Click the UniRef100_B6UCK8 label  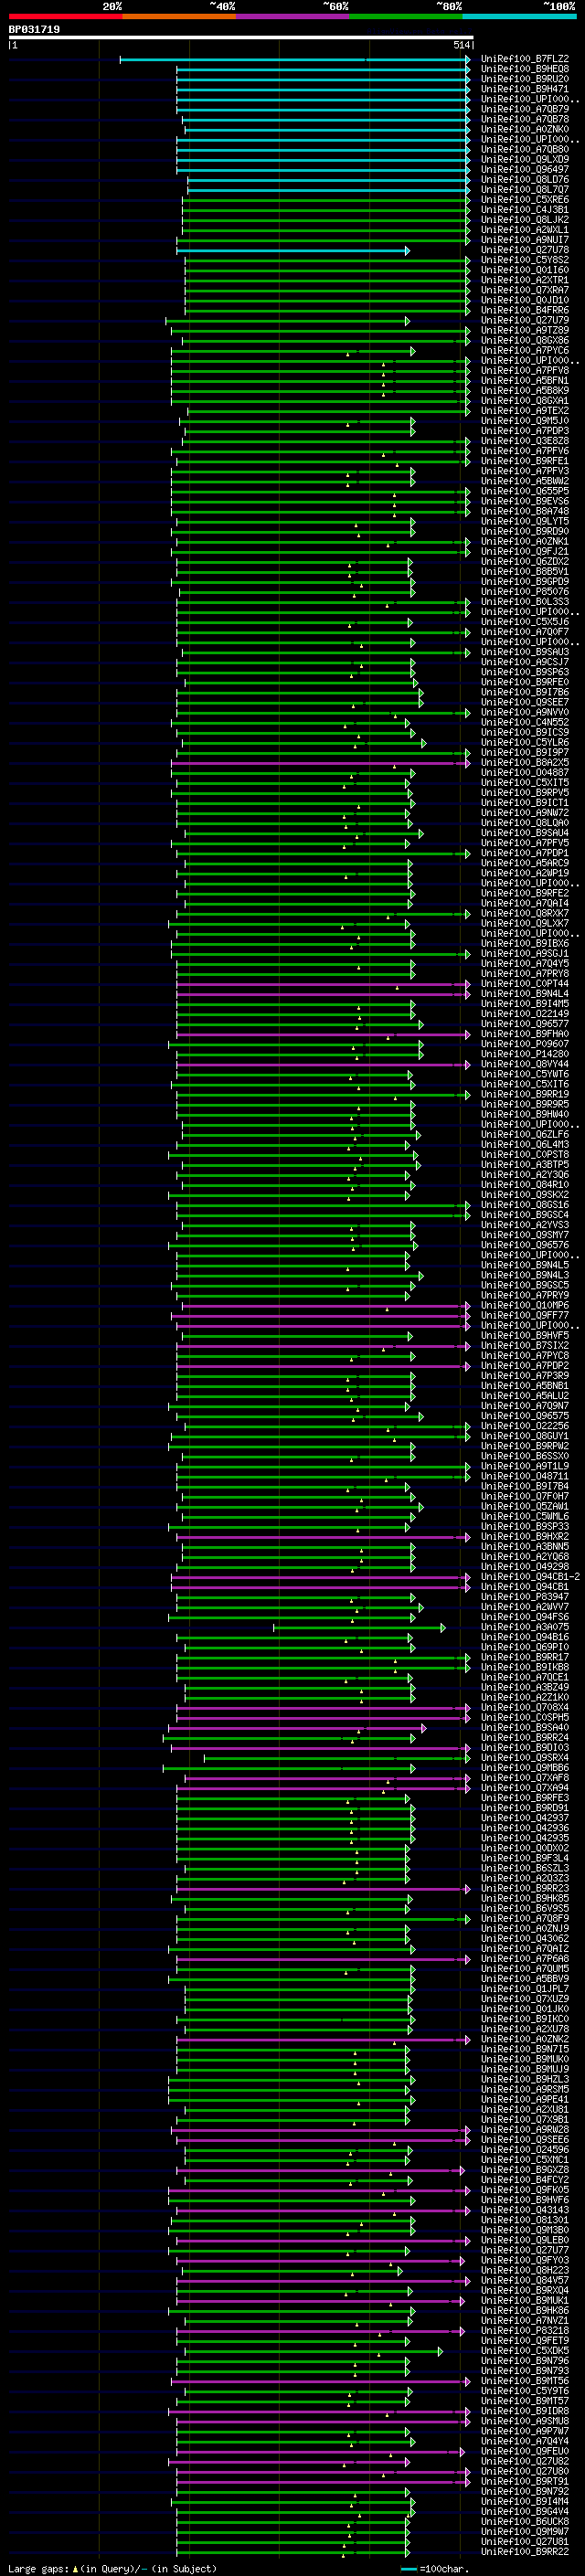pos(524,2521)
